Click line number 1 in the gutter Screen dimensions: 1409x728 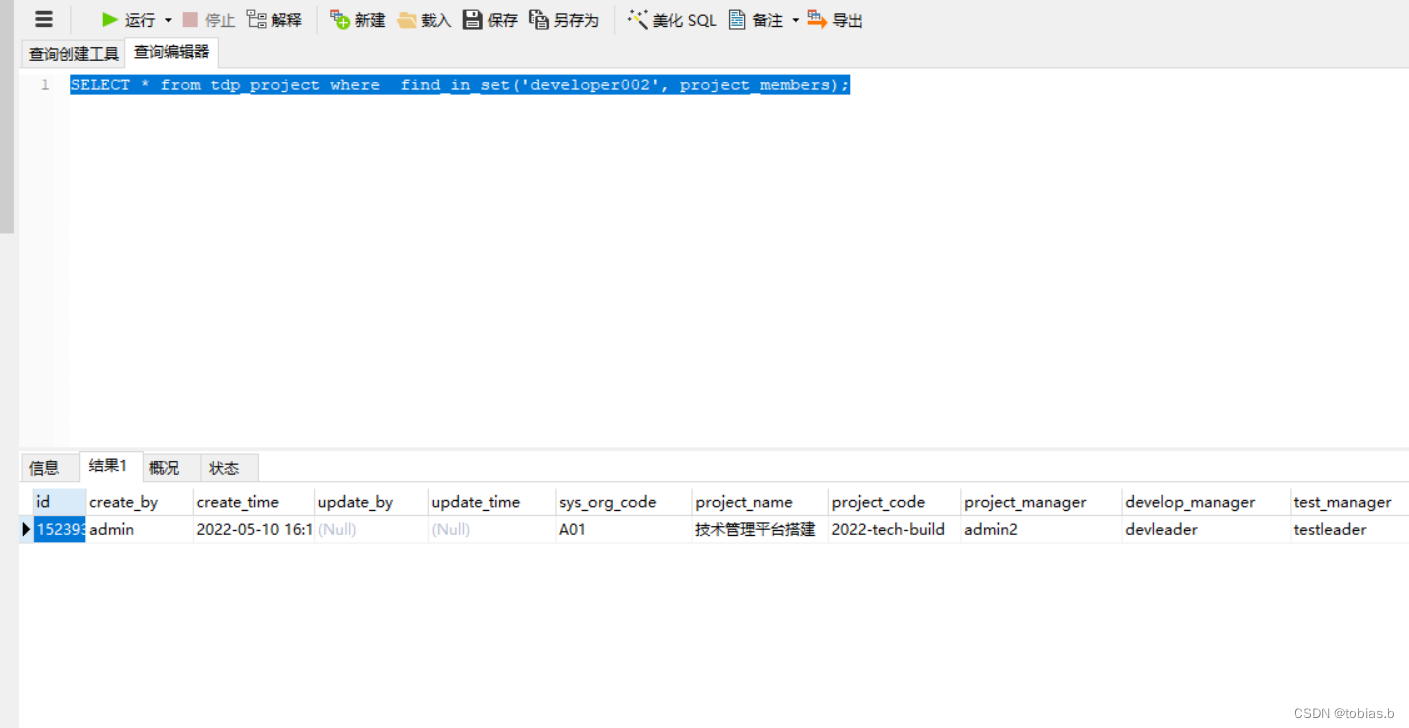click(45, 85)
